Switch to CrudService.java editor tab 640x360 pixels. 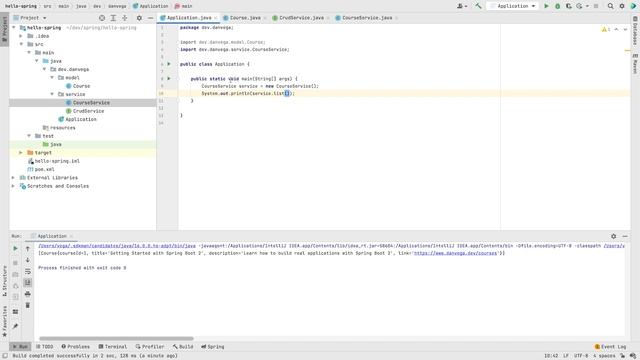click(x=301, y=18)
